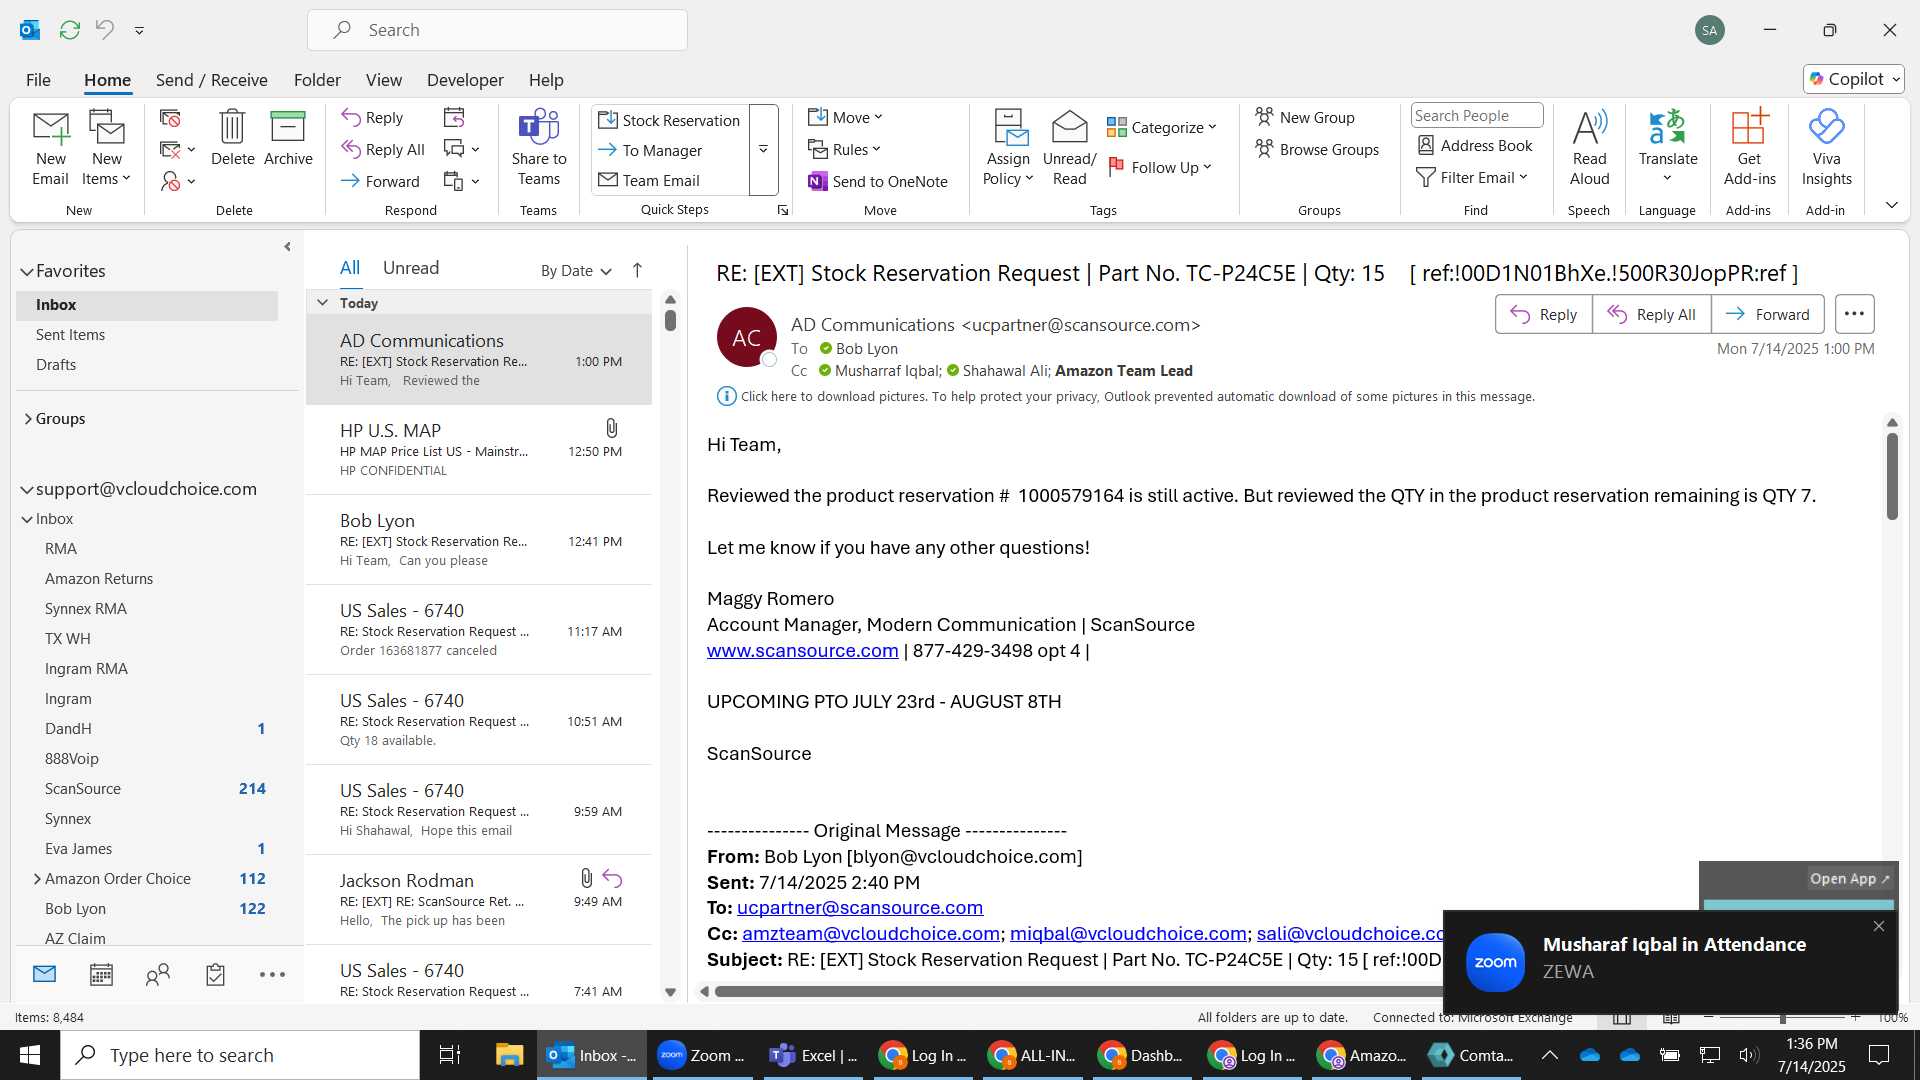Open the By Date sort dropdown
This screenshot has height=1080, width=1920.
(x=576, y=271)
